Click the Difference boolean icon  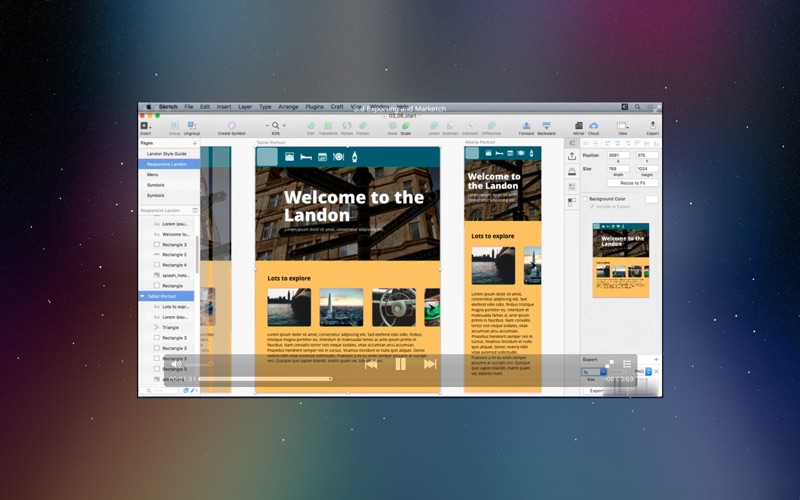coord(491,128)
